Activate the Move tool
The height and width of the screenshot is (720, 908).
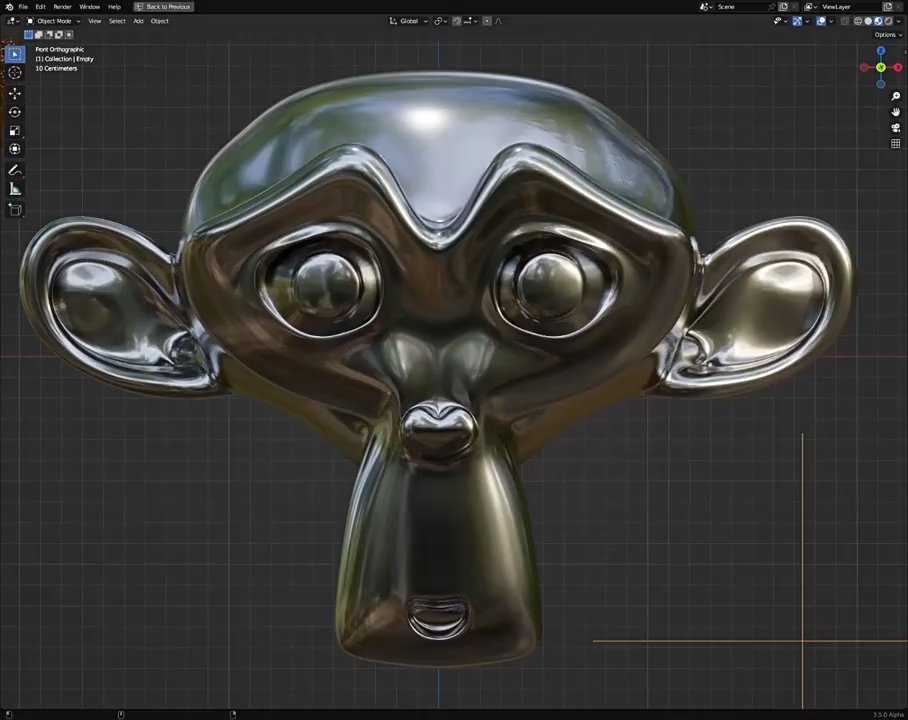point(15,93)
